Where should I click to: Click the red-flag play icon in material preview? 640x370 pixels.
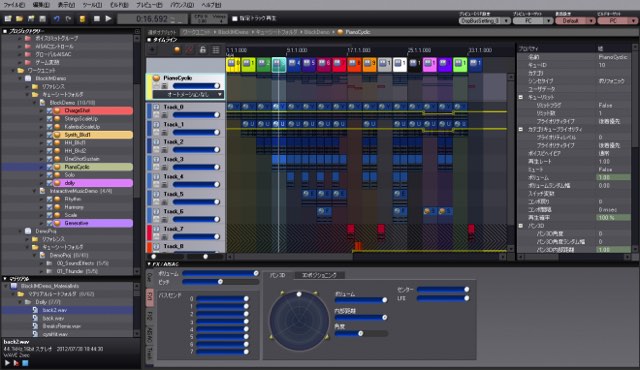pos(16,363)
